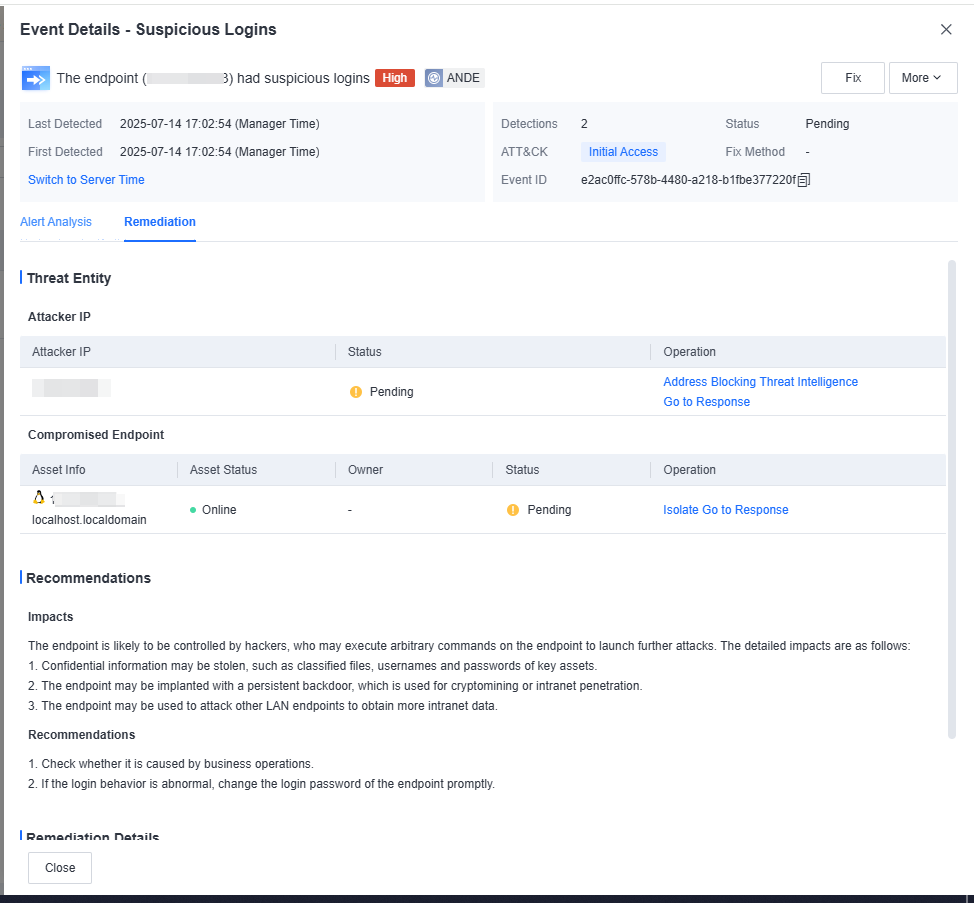The width and height of the screenshot is (974, 903).
Task: Isolate the compromised endpoint
Action: click(681, 510)
